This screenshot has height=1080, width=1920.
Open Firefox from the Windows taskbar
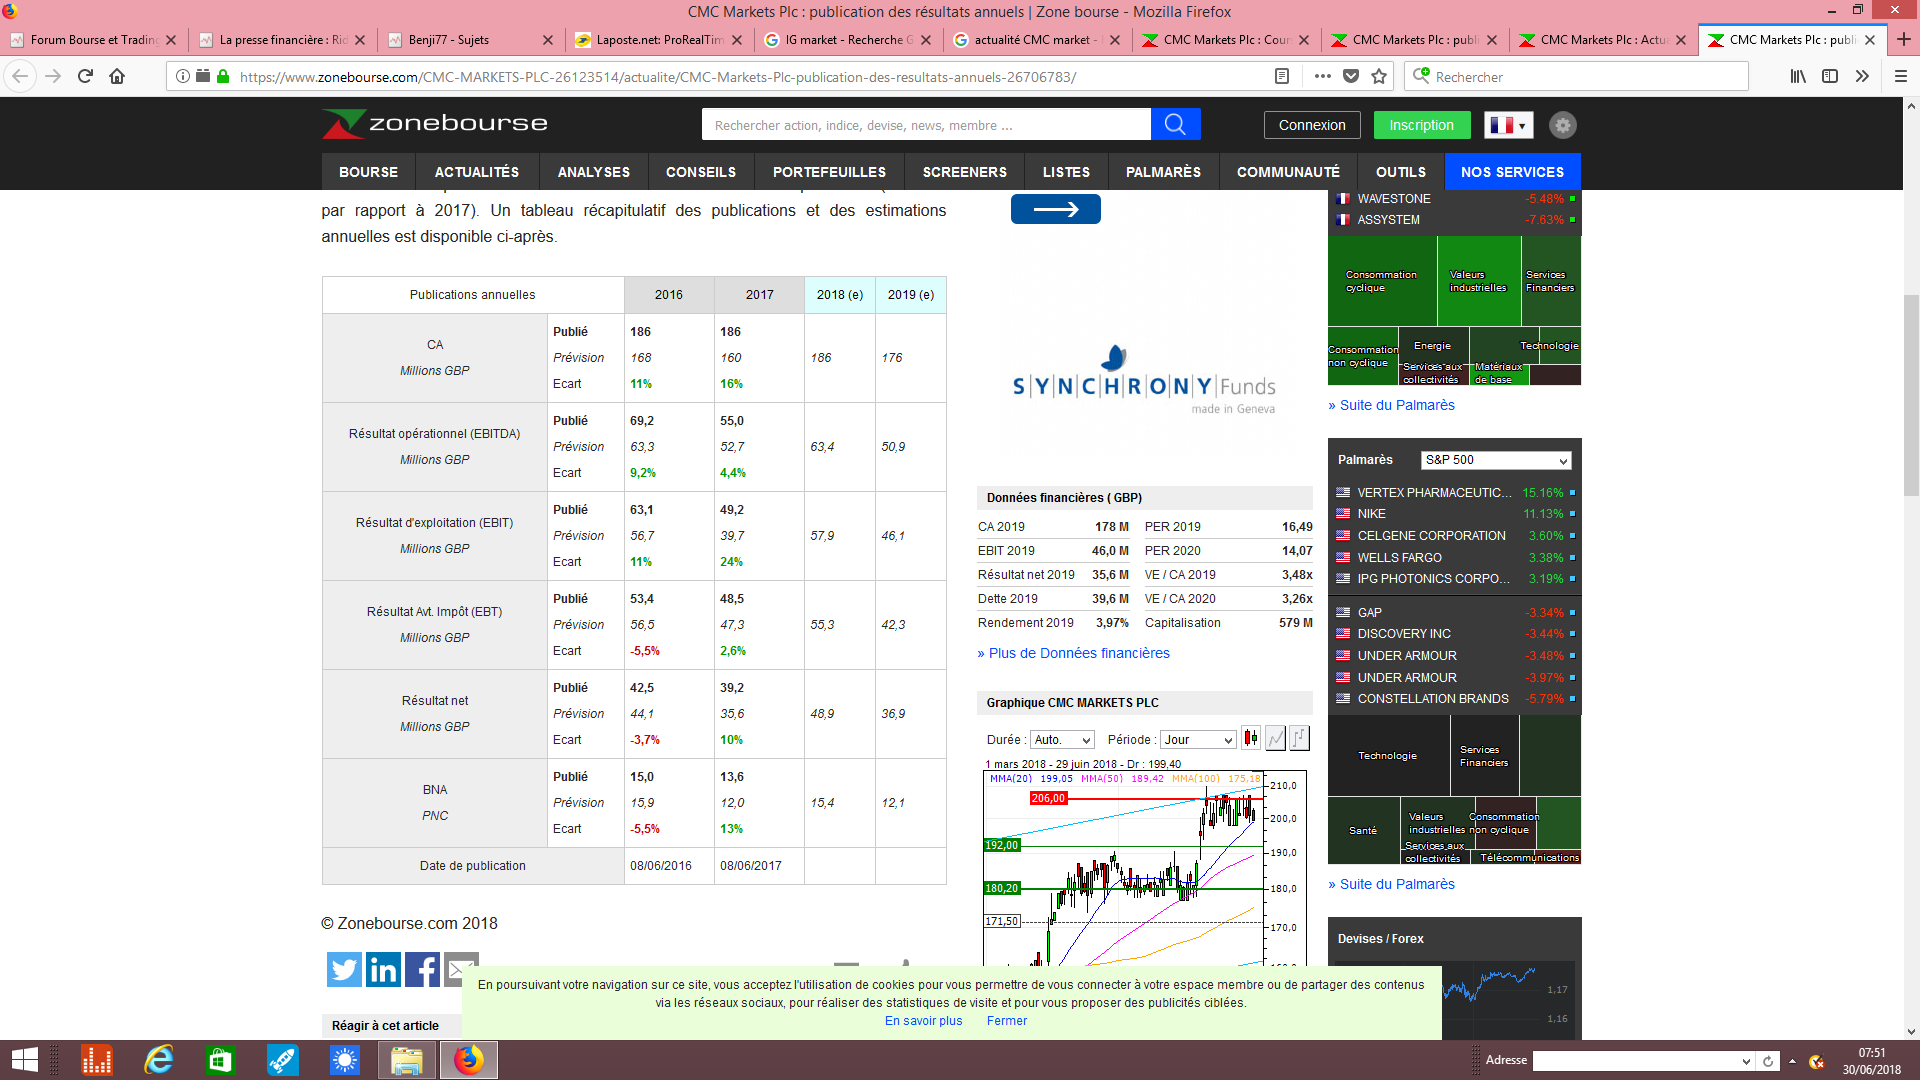point(468,1060)
